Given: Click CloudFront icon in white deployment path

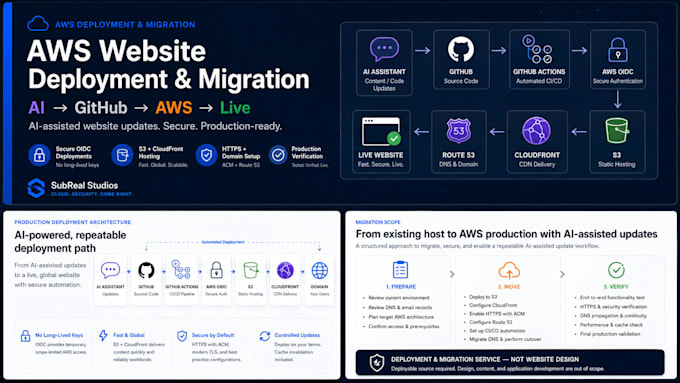Looking at the screenshot, I should click(285, 270).
